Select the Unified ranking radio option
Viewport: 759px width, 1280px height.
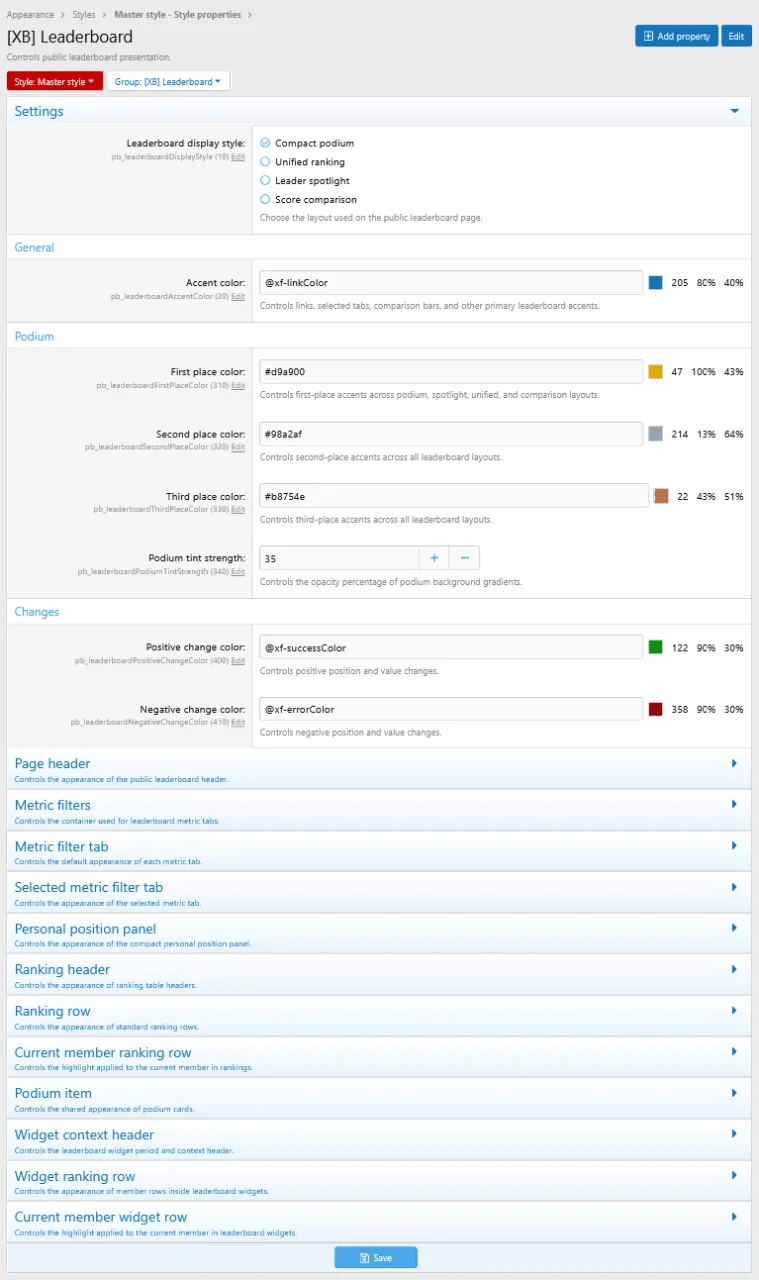point(265,162)
